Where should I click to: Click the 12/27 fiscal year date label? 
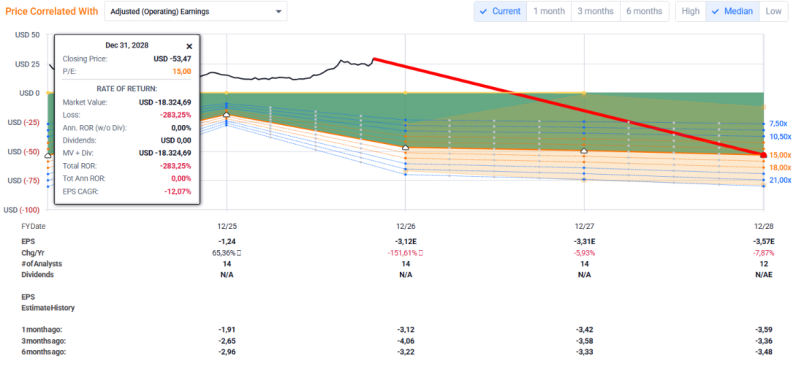pyautogui.click(x=585, y=226)
